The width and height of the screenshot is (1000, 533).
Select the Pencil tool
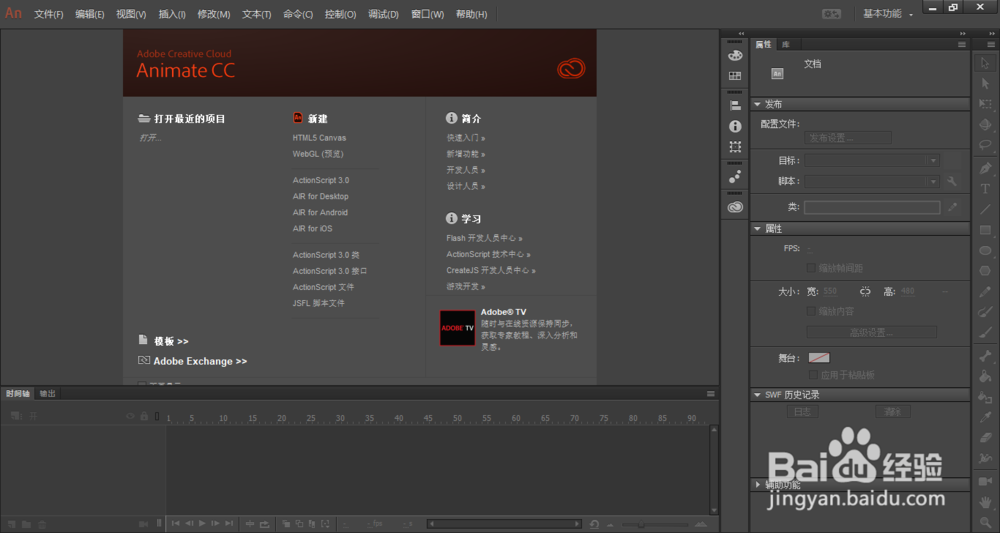coord(985,291)
